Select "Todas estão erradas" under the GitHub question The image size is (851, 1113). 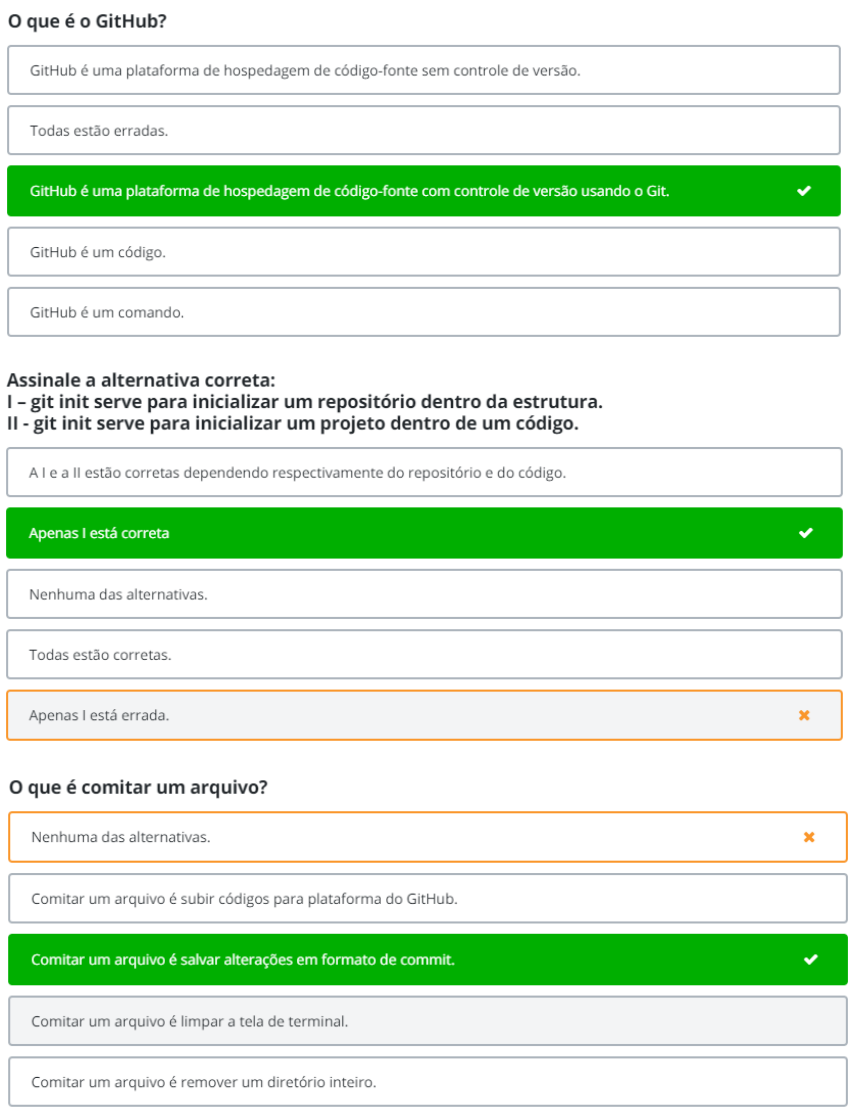[x=425, y=130]
